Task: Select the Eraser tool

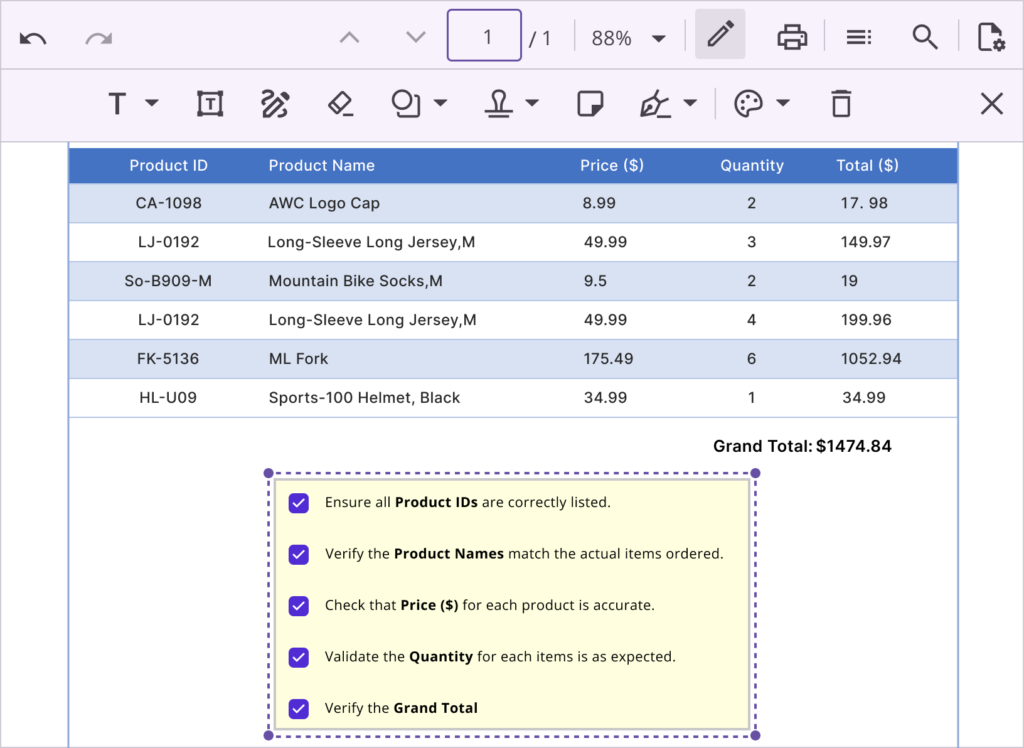Action: [340, 103]
